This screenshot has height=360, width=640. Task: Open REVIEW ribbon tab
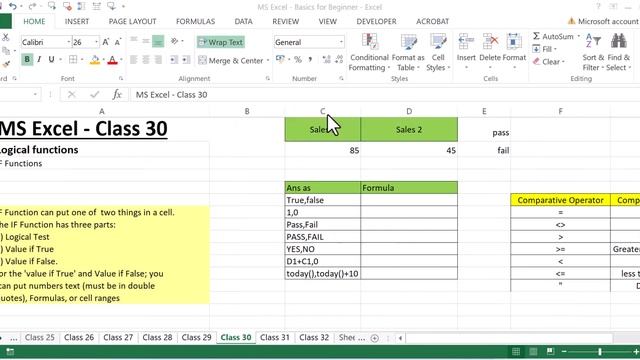(286, 21)
